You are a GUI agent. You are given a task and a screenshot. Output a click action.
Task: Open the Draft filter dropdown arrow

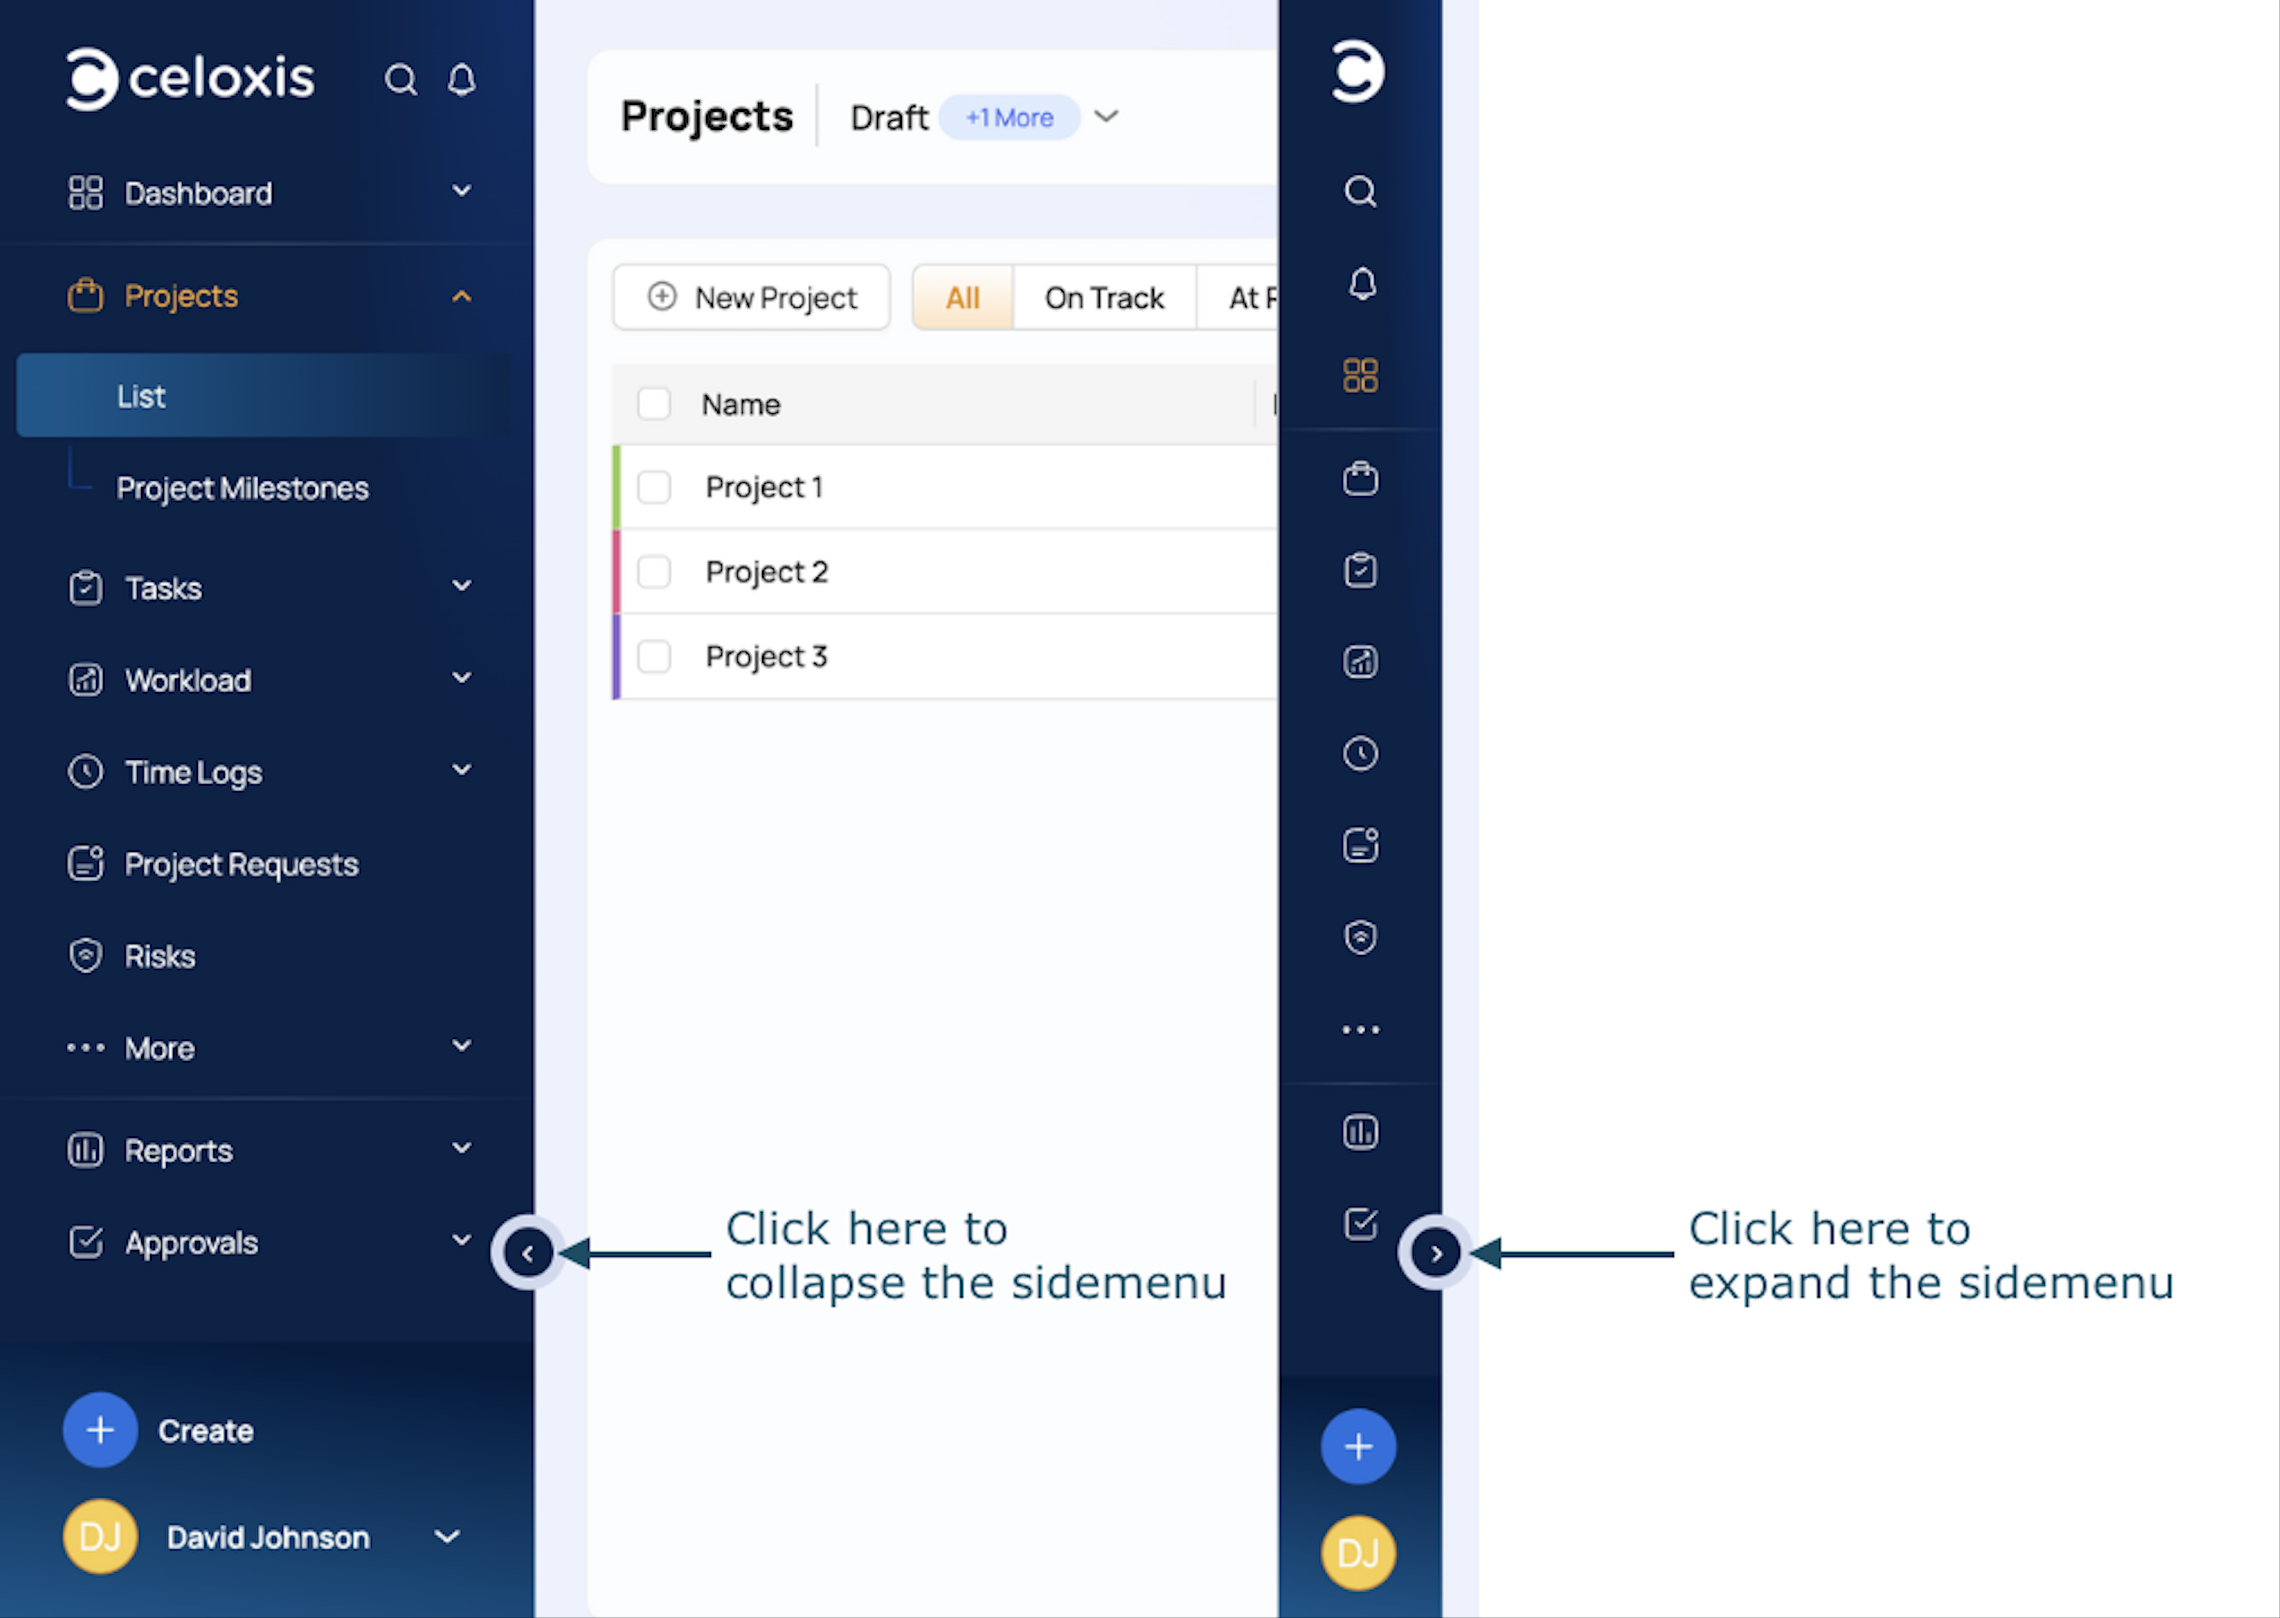pyautogui.click(x=1106, y=117)
